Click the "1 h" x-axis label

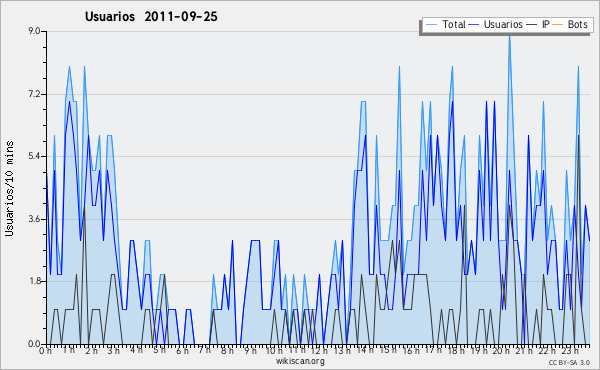[69, 350]
